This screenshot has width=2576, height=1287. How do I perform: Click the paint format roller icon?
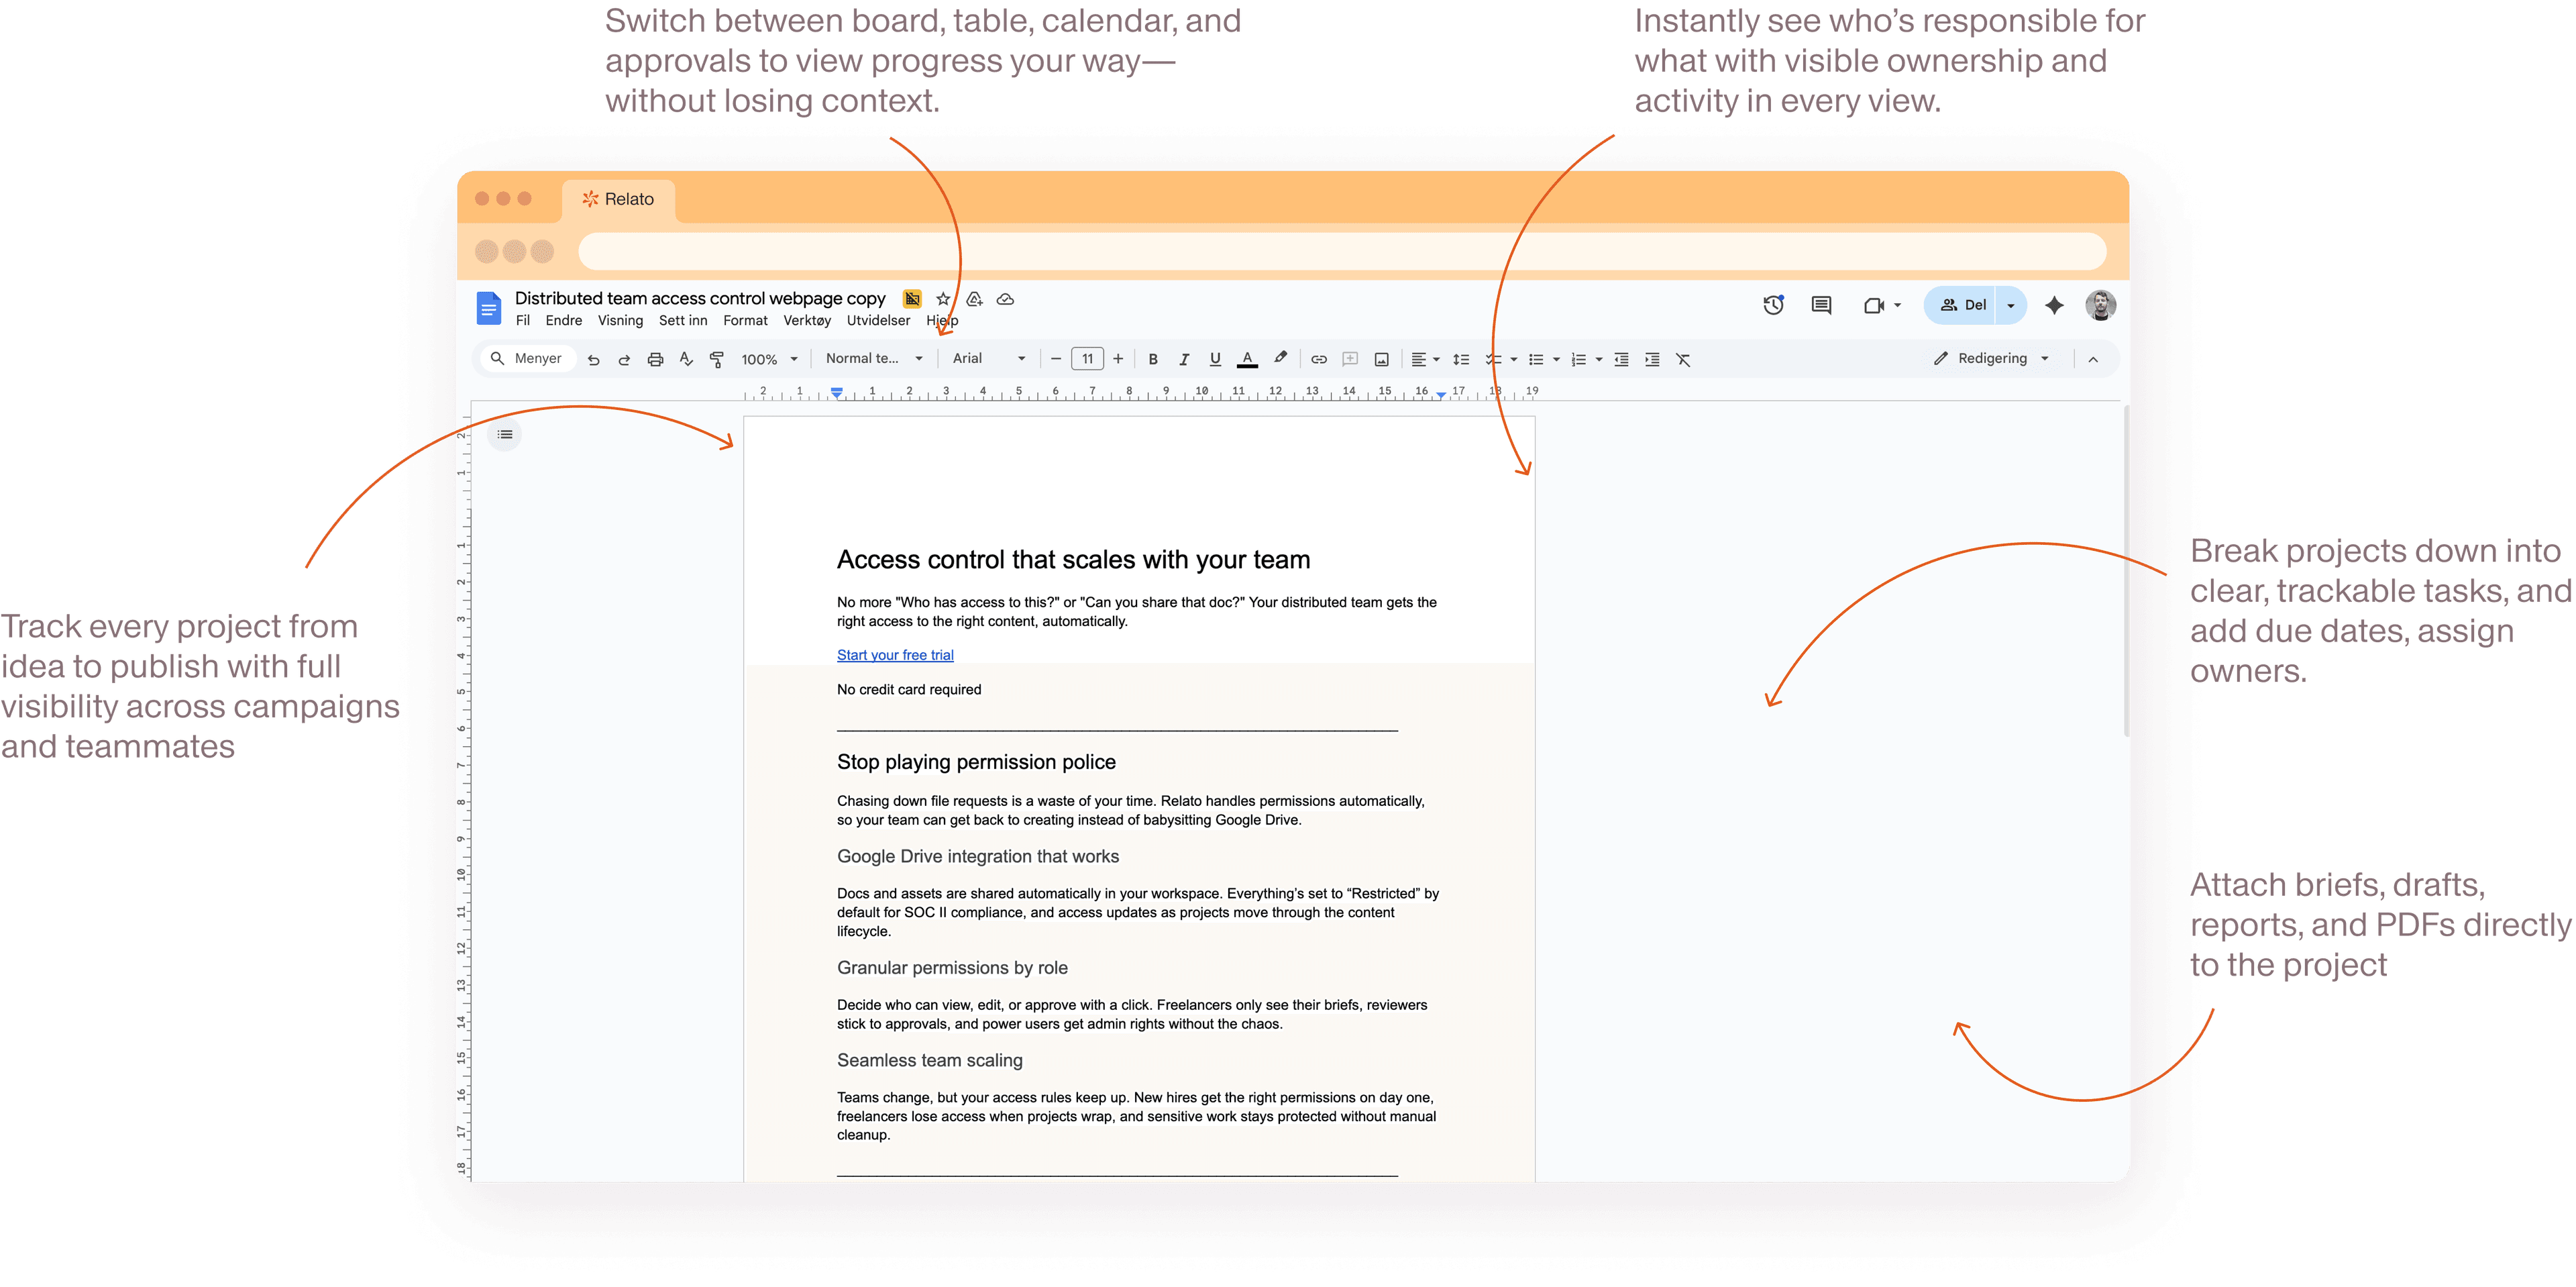click(x=716, y=359)
